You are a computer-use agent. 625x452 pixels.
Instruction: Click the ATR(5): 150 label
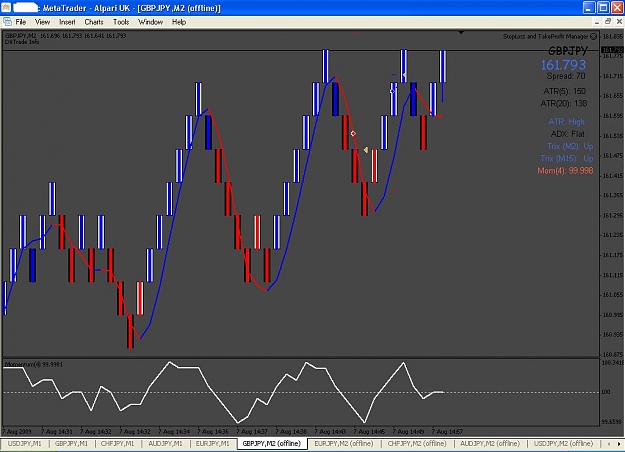(564, 91)
